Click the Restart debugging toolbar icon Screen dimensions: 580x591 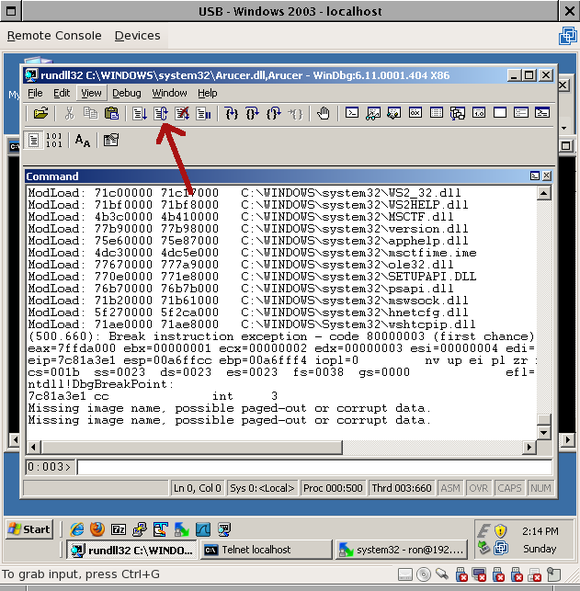pos(161,113)
